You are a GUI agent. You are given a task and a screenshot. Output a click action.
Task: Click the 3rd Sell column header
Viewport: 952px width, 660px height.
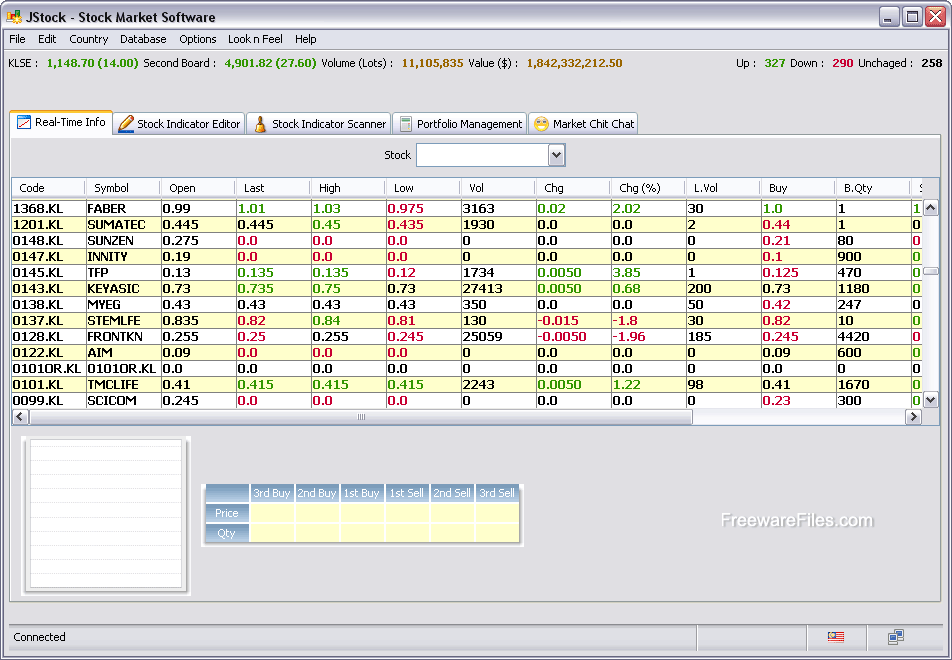(497, 493)
